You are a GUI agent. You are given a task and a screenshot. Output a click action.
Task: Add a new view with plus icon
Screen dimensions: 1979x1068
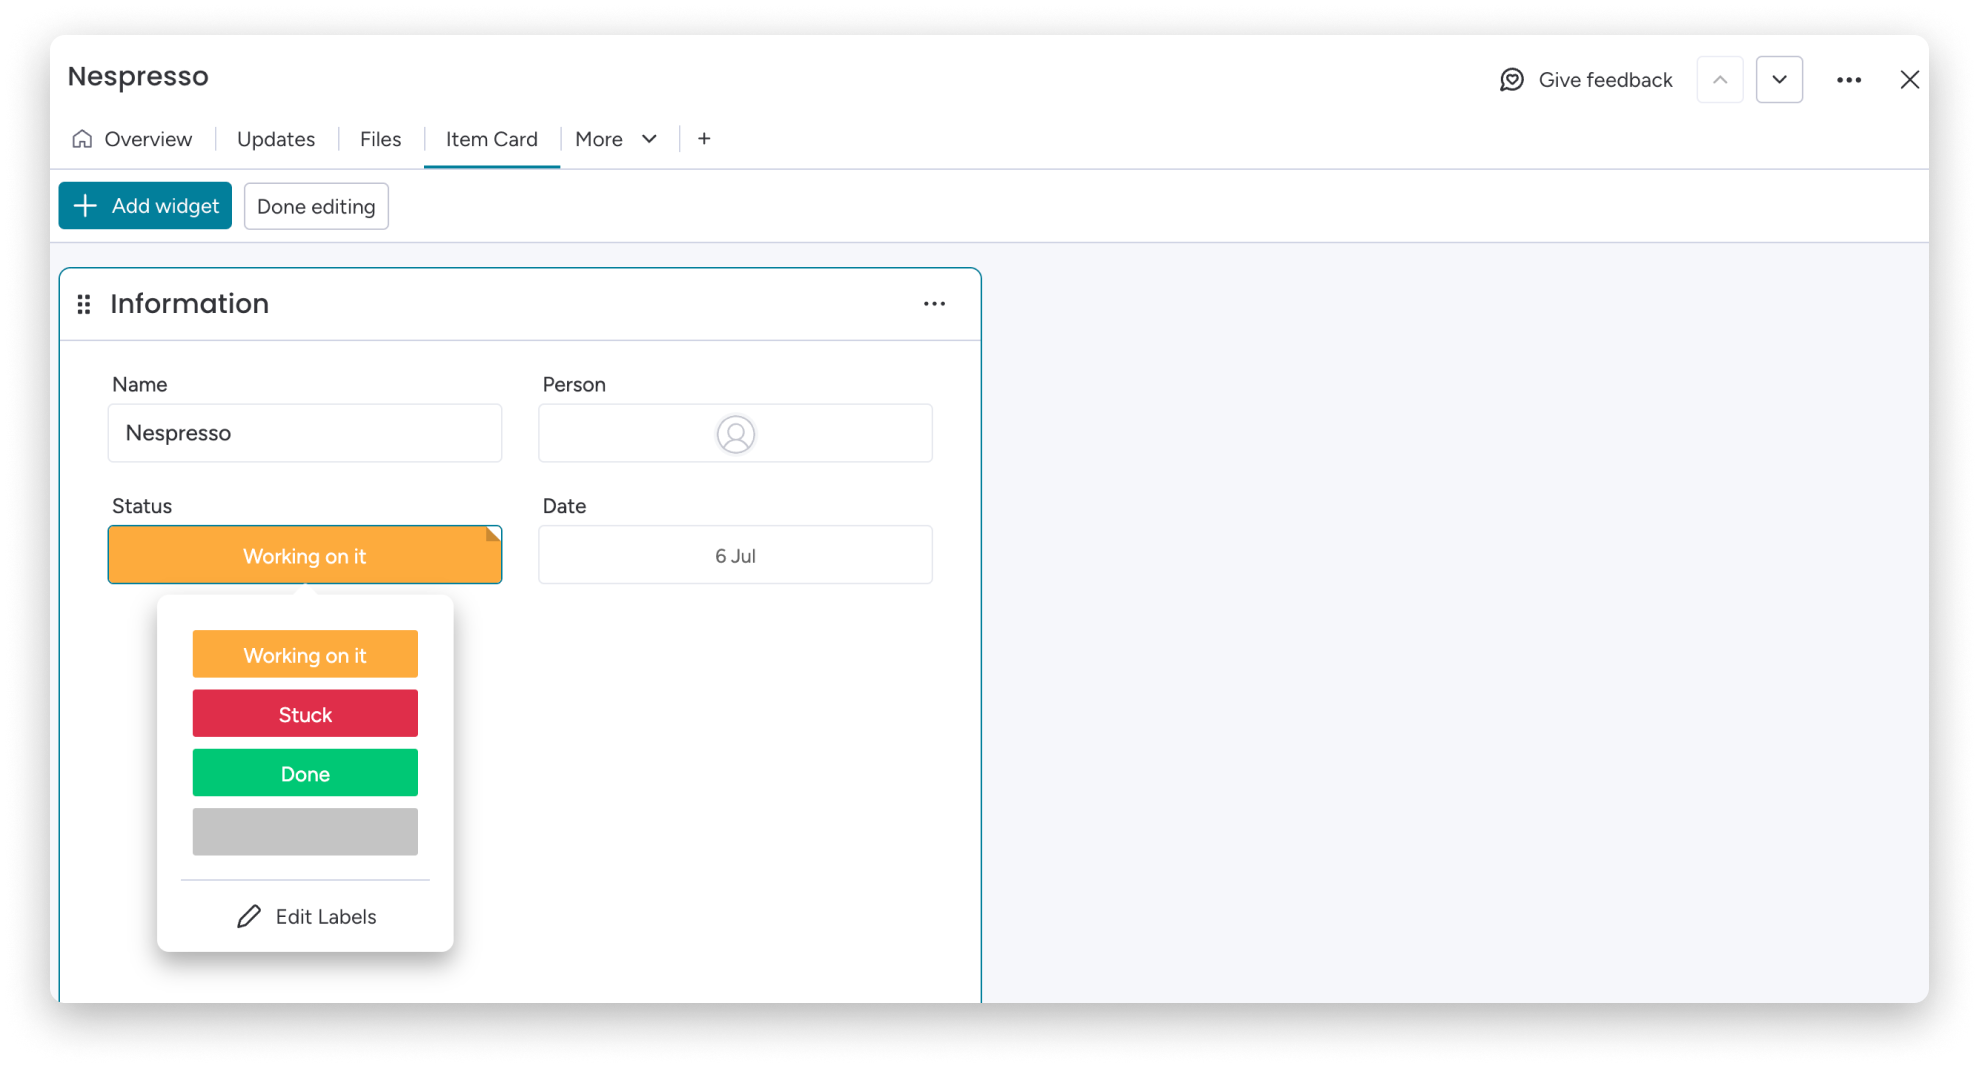704,139
